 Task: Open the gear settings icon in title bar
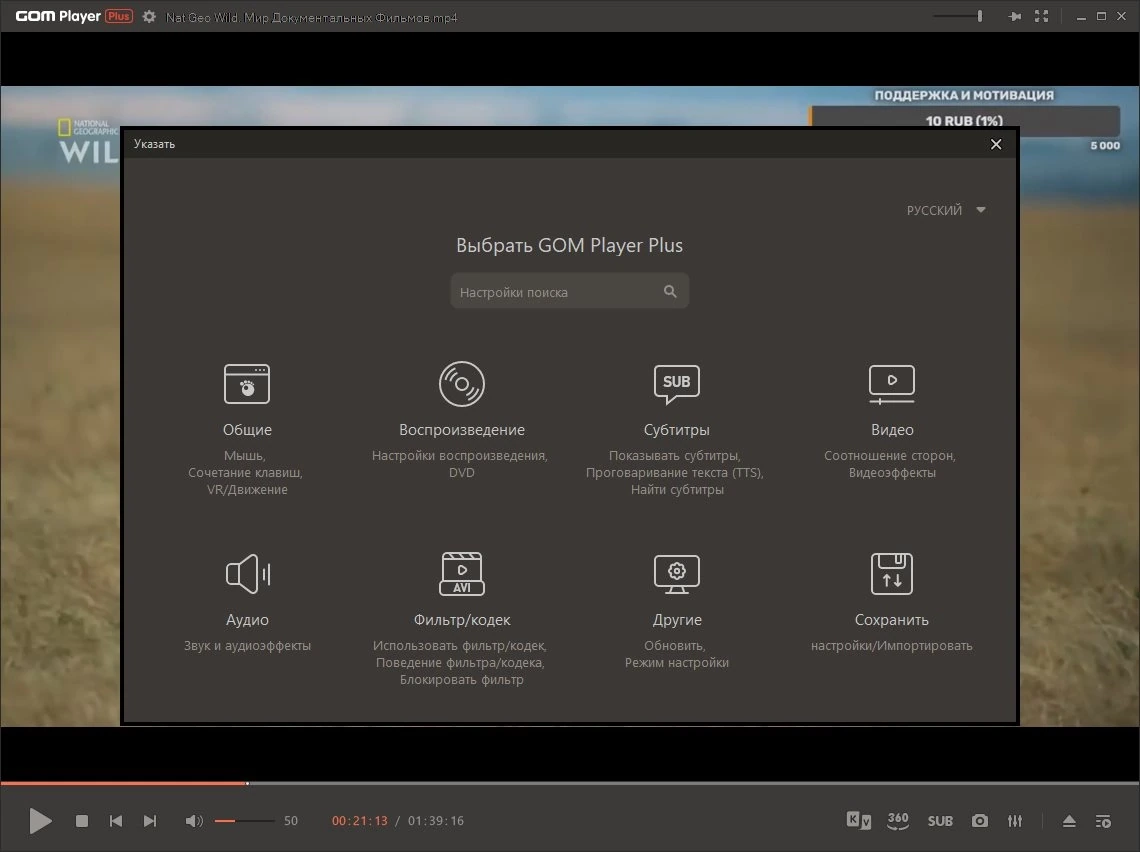pos(149,17)
